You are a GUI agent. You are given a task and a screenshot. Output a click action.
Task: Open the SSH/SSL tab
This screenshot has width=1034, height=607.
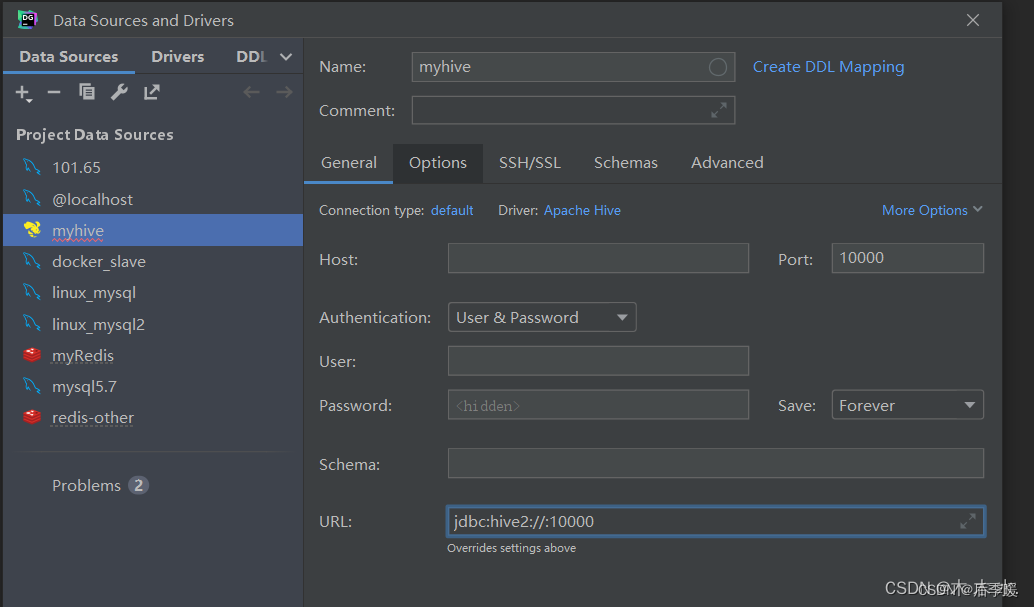tap(530, 162)
